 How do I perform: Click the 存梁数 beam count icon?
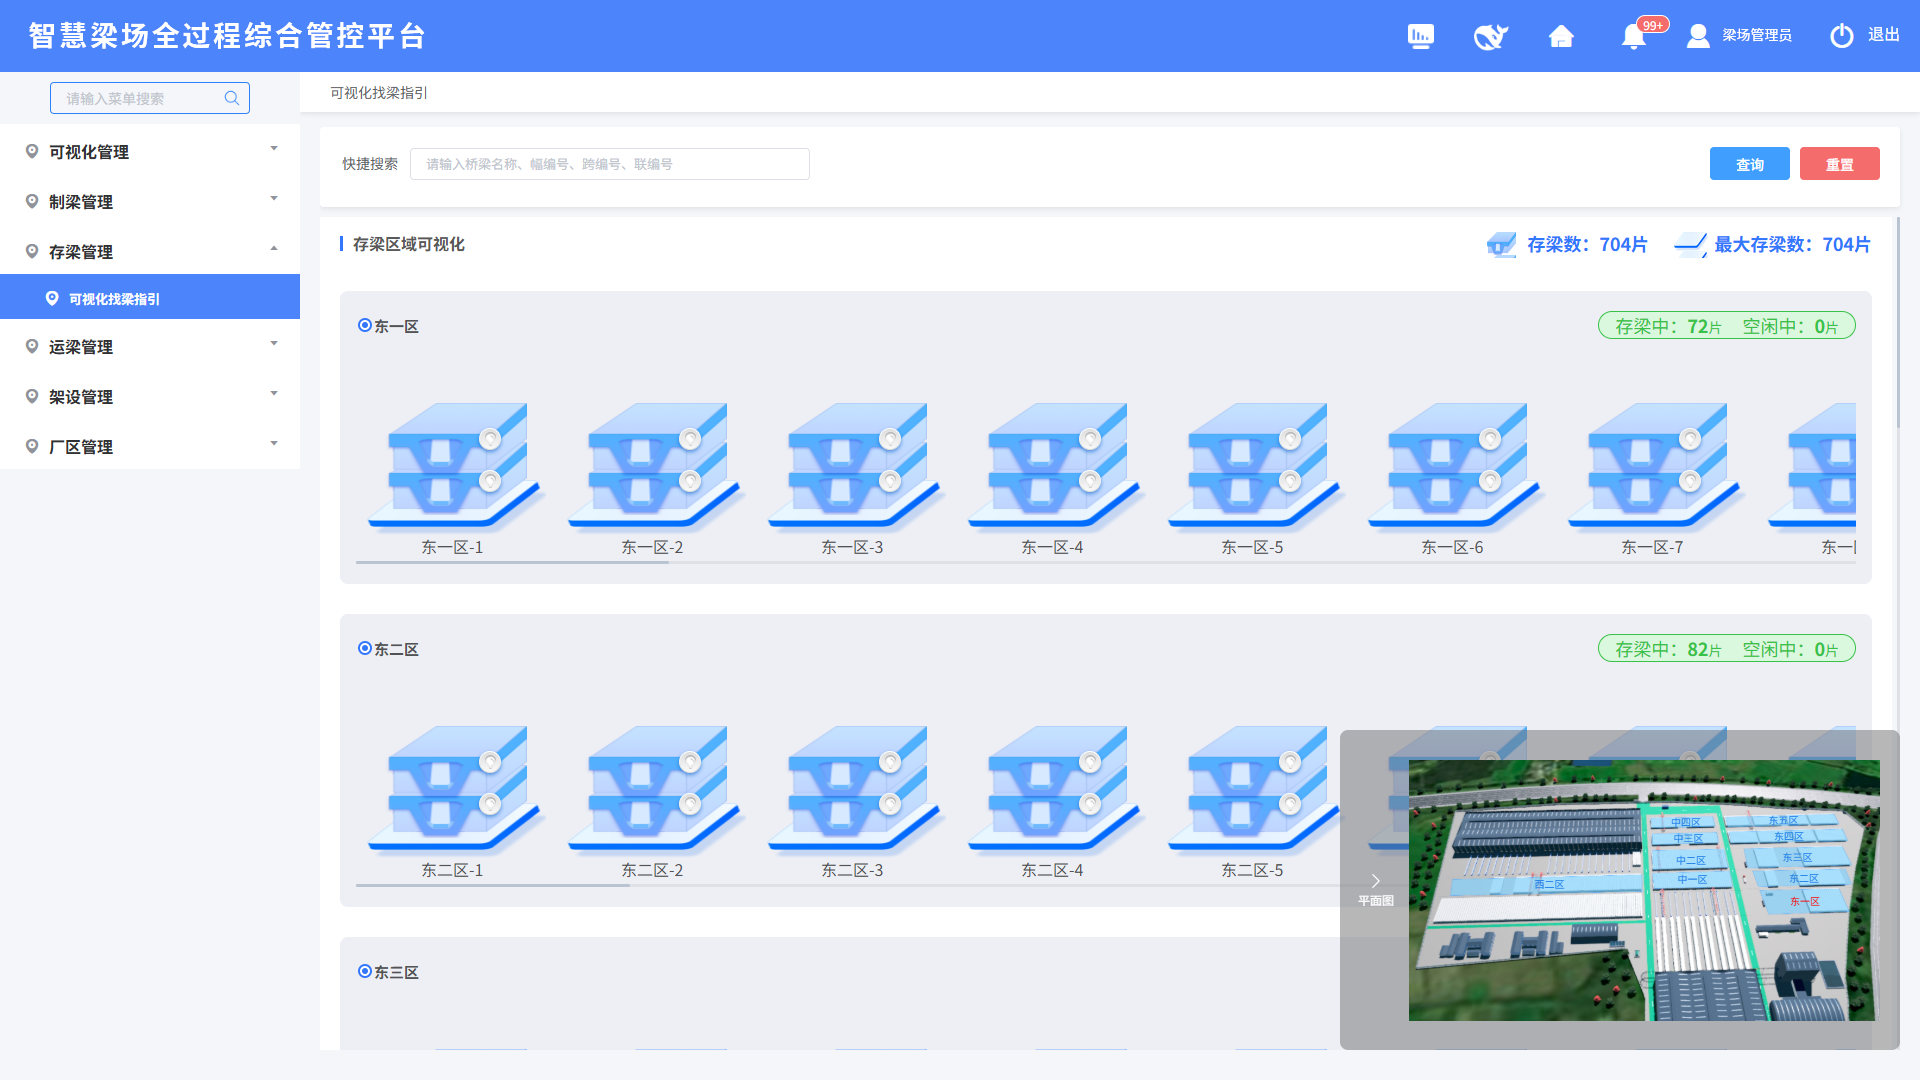coord(1501,245)
